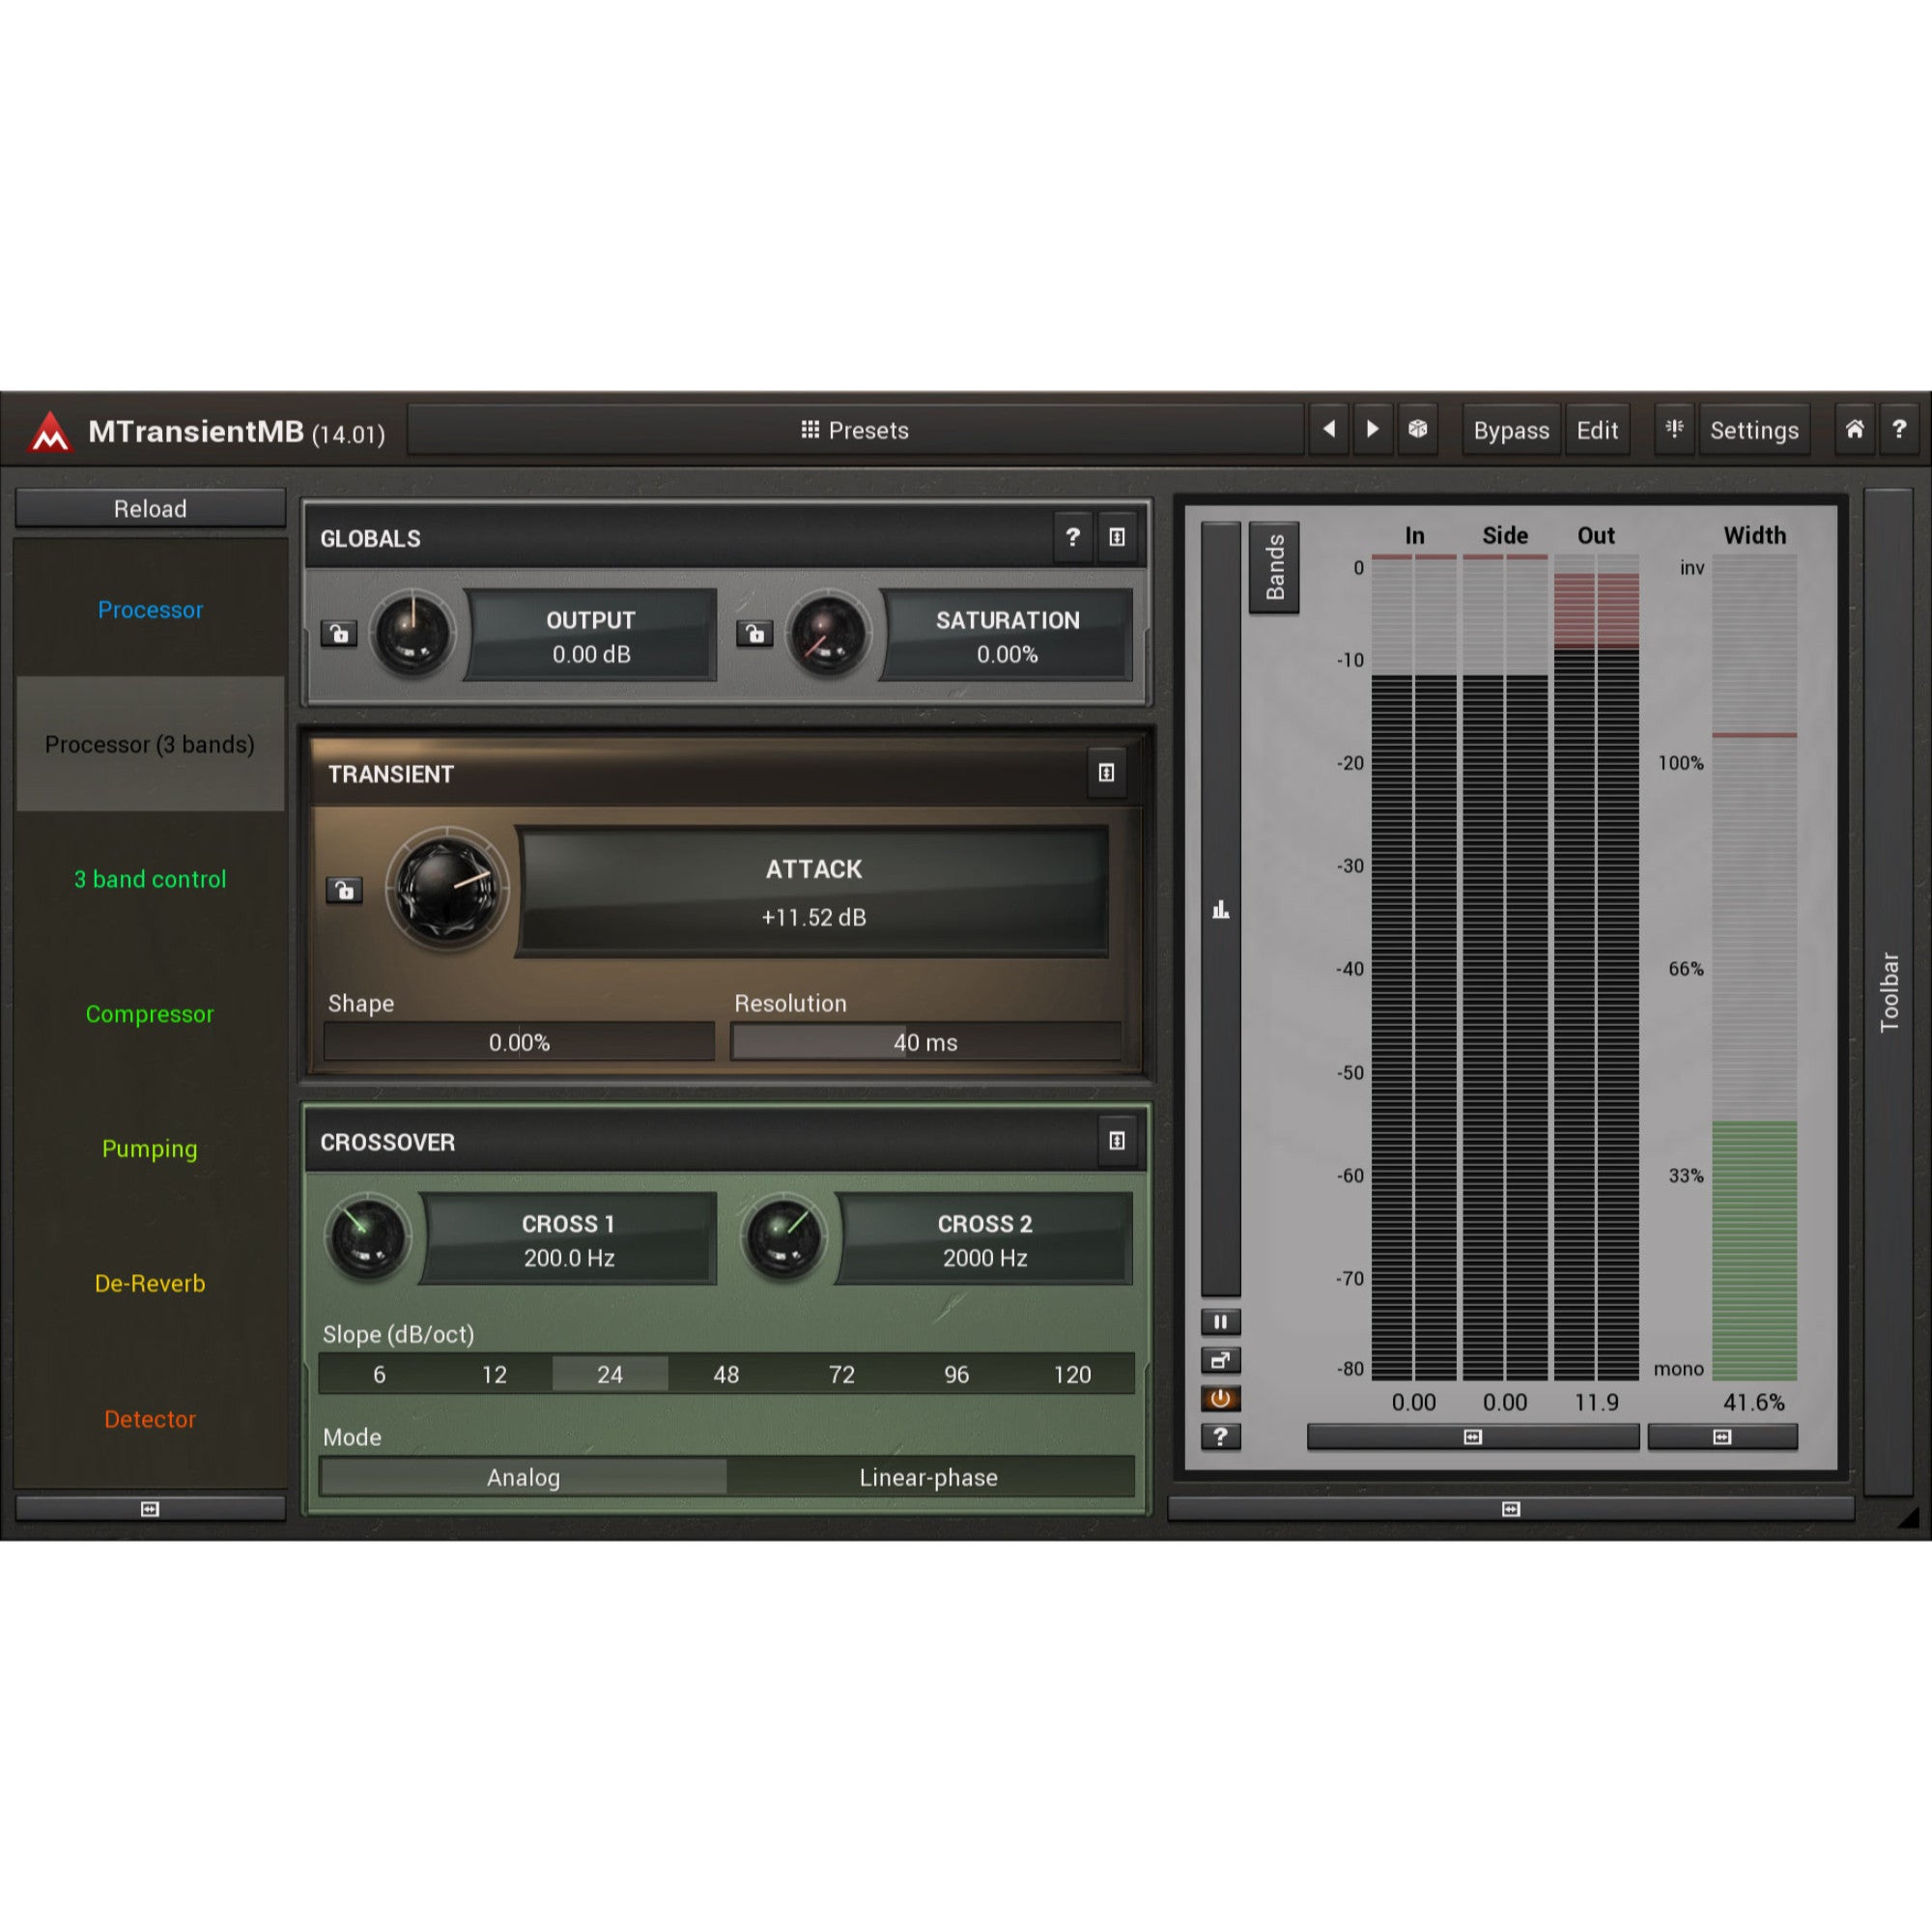1932x1932 pixels.
Task: Click the Resolution 40 ms slider
Action: 926,1042
